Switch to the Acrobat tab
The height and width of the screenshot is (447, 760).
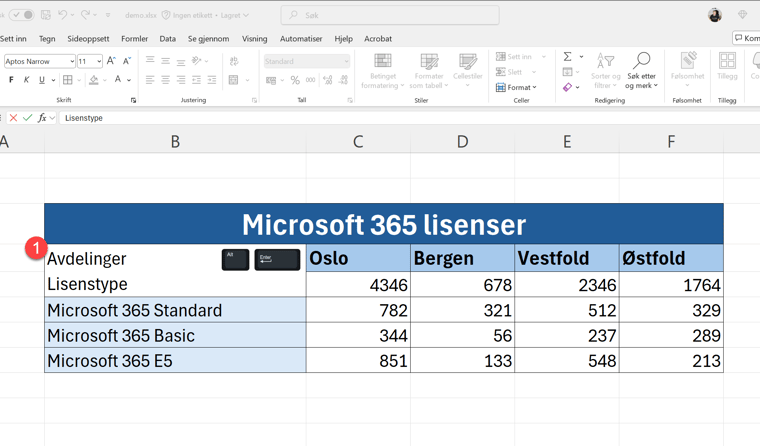pos(378,39)
